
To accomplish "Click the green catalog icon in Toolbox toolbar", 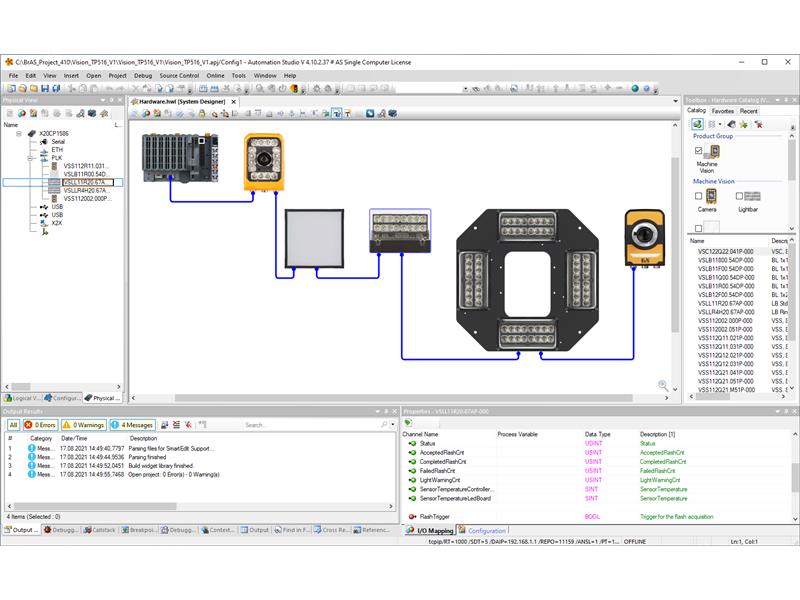I will (697, 124).
